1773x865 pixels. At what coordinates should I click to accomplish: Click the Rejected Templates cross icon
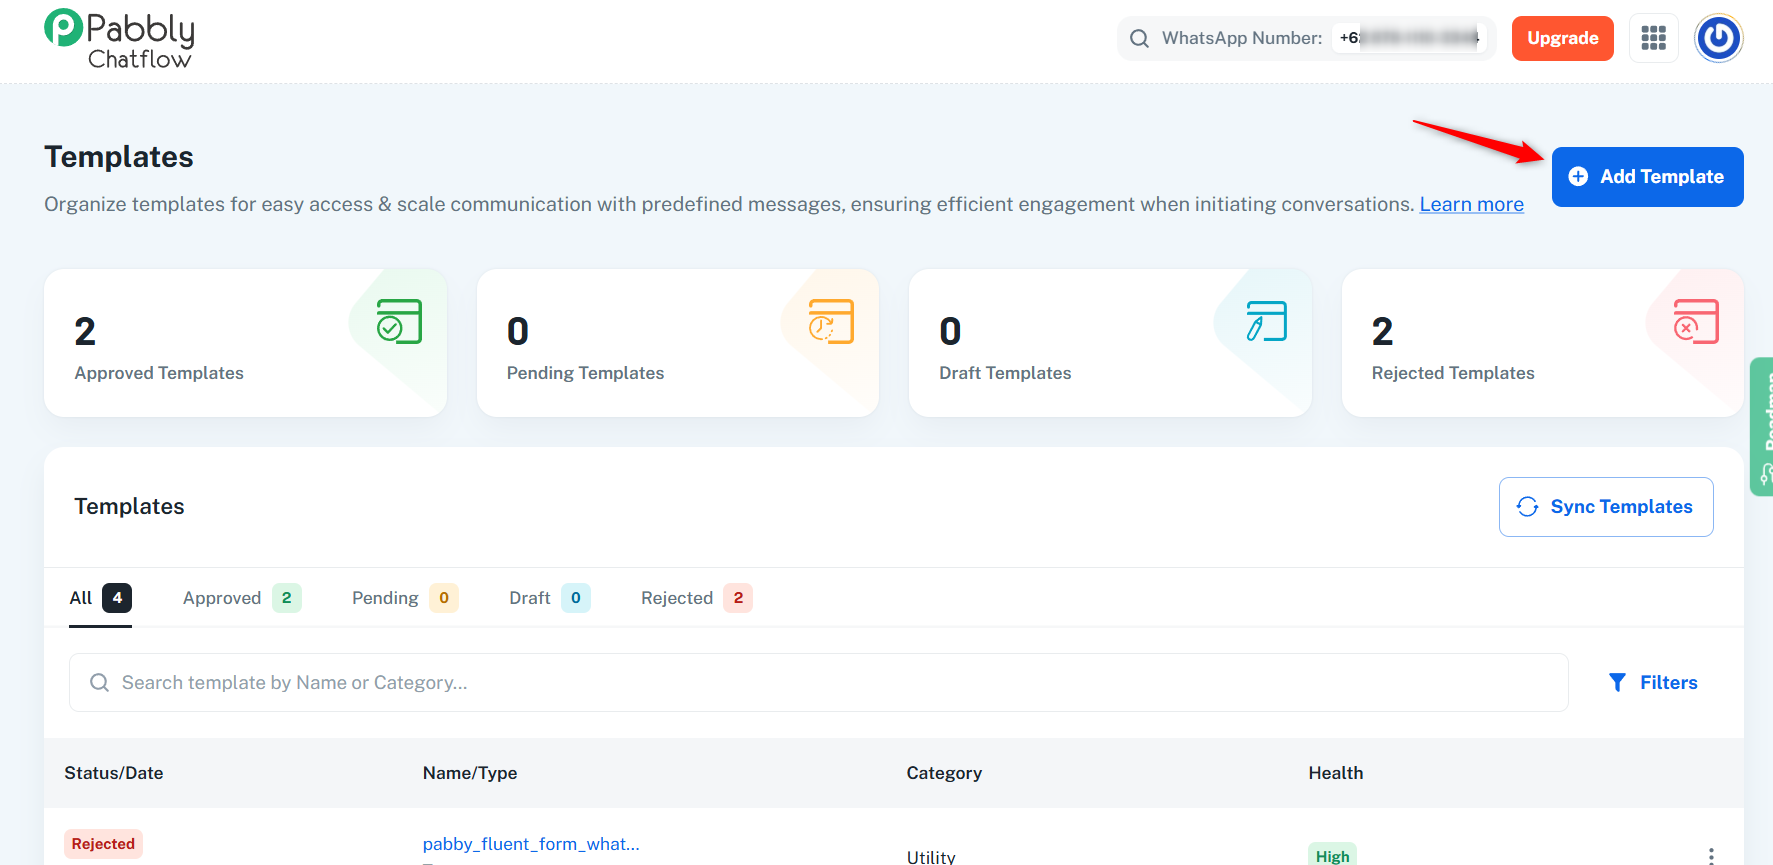click(1696, 322)
